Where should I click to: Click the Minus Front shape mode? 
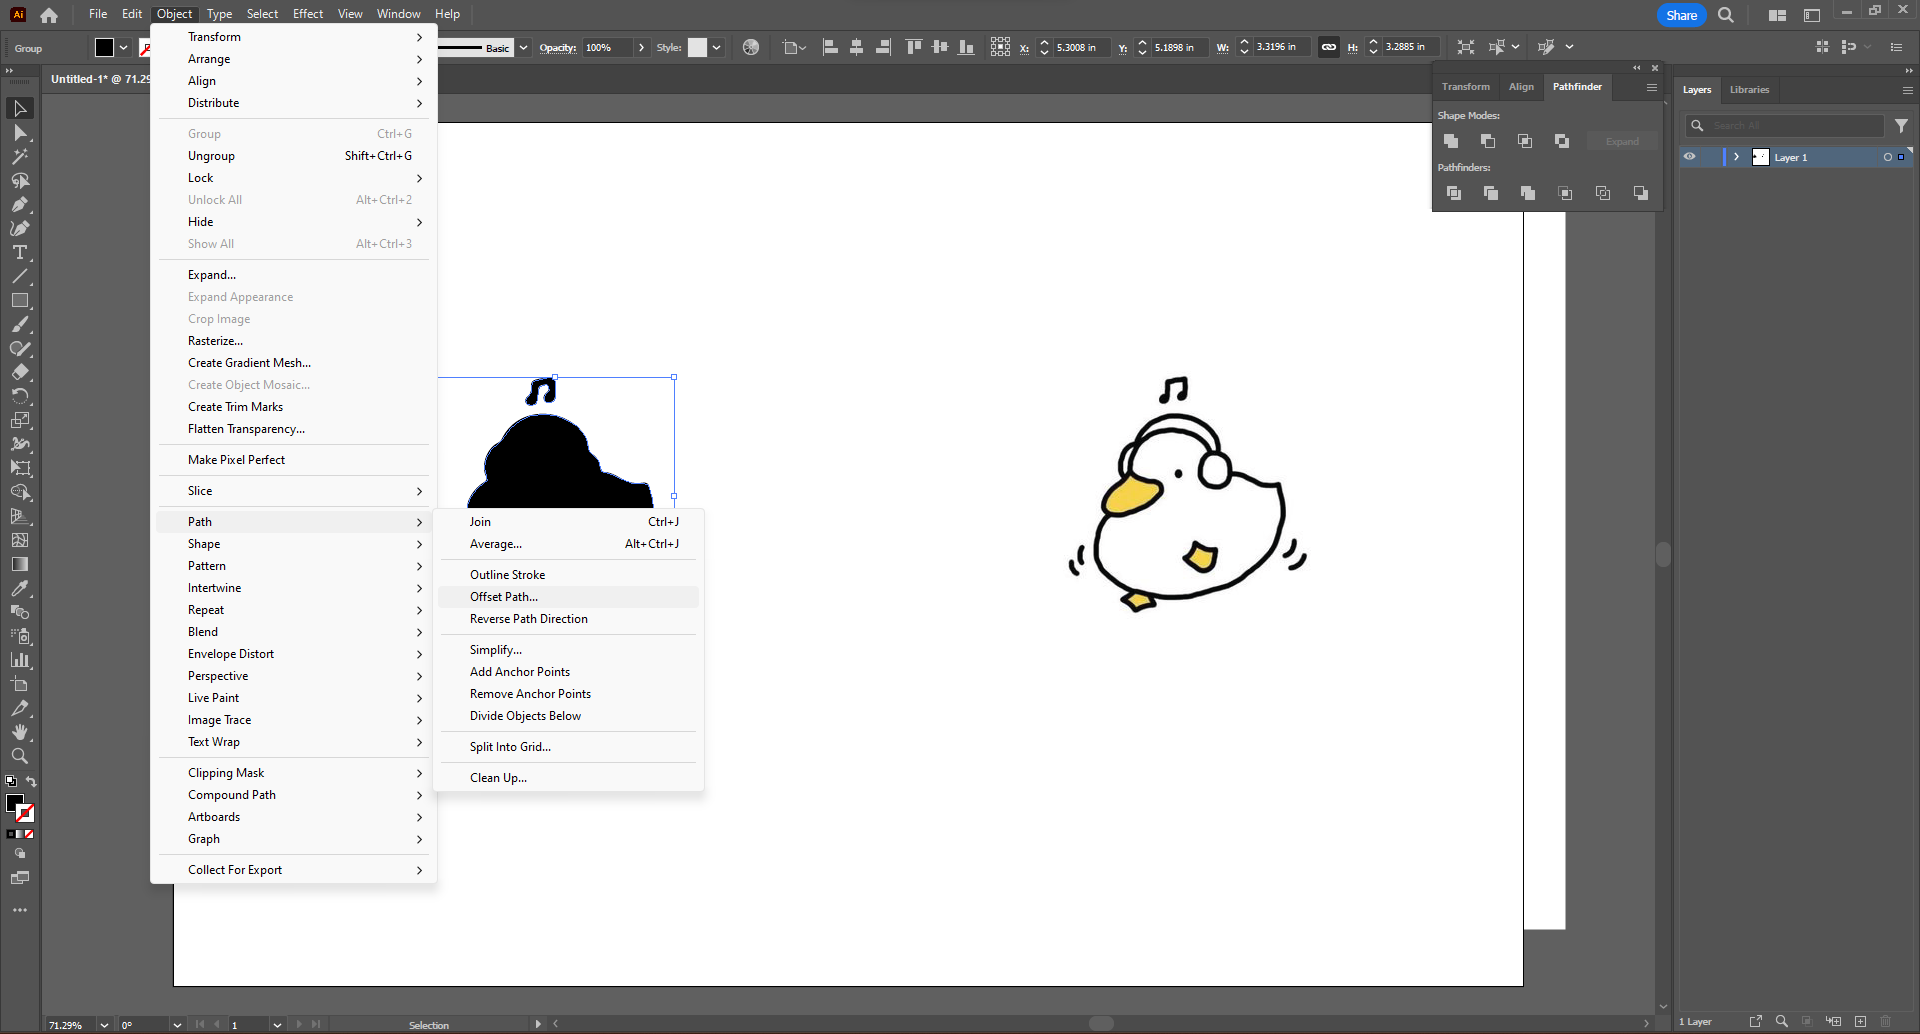(1488, 141)
